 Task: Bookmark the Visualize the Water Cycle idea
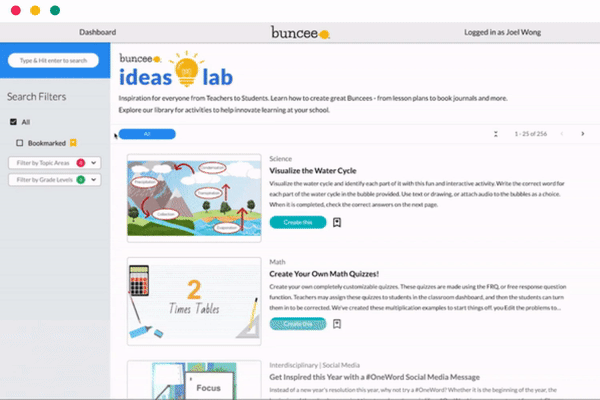point(337,222)
